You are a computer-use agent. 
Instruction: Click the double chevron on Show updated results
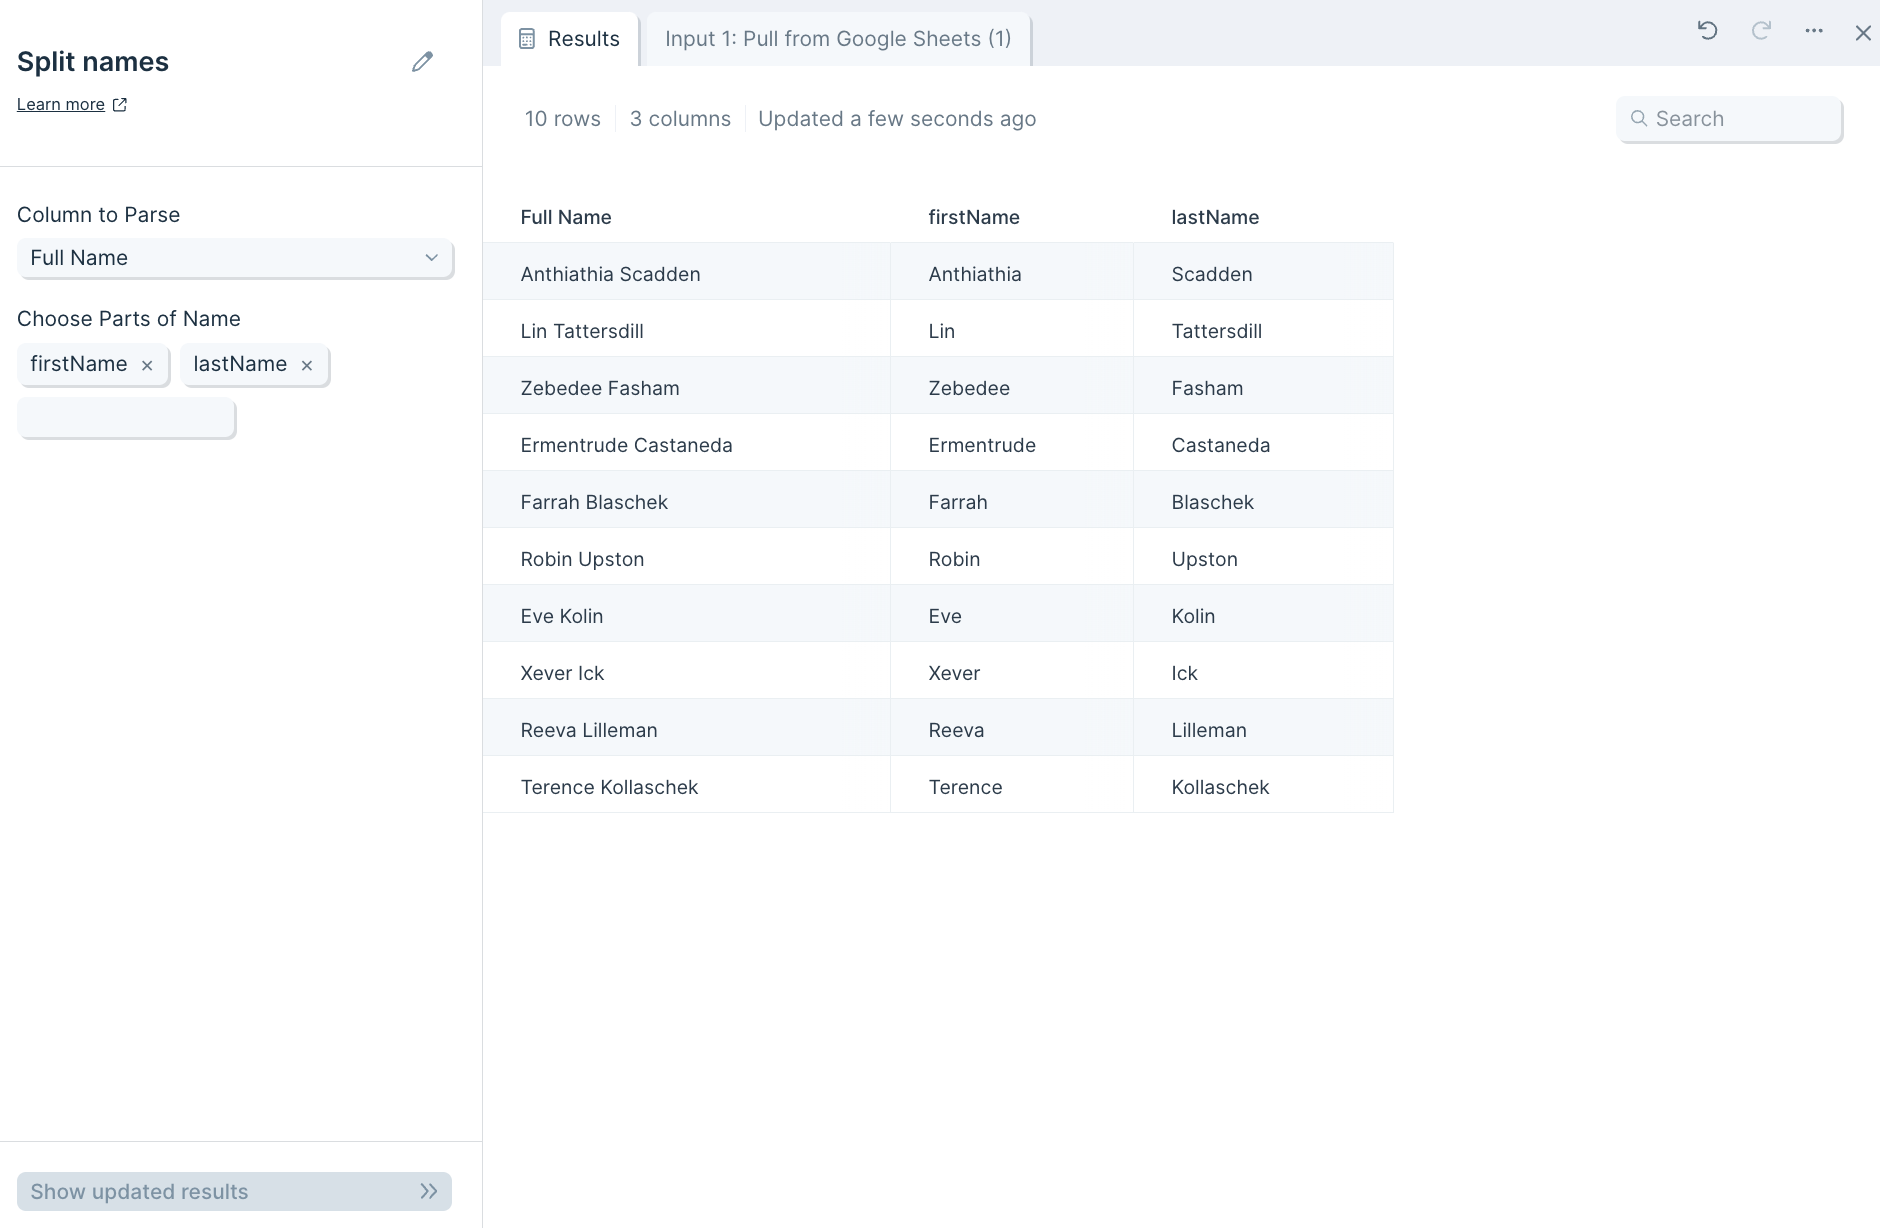coord(429,1192)
